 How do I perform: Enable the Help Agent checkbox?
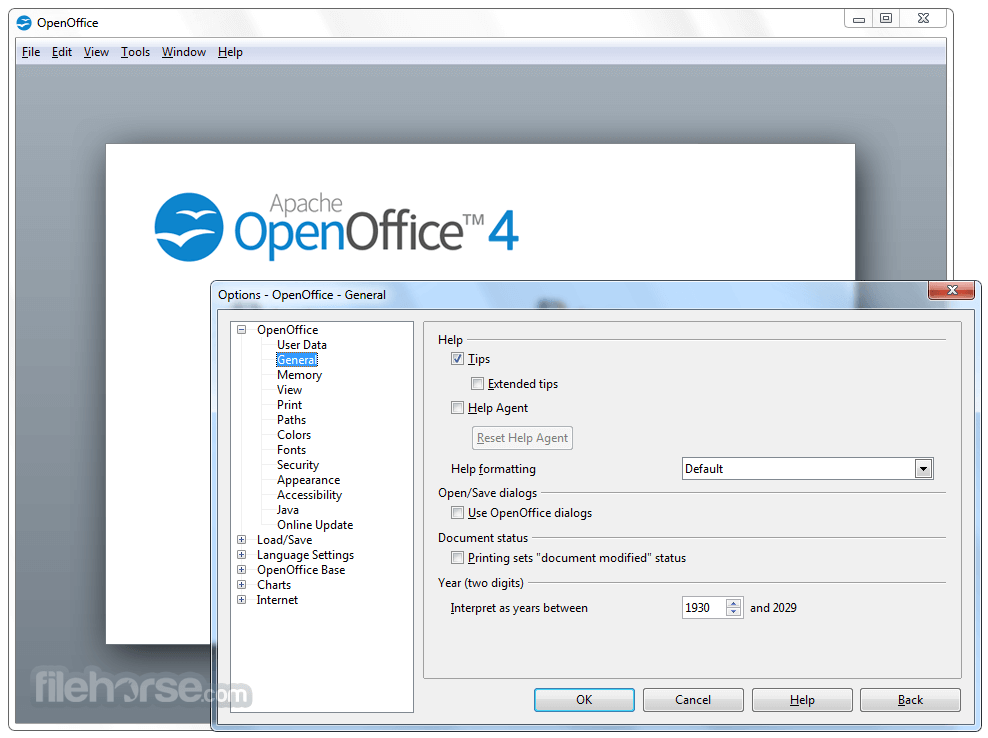[x=457, y=408]
